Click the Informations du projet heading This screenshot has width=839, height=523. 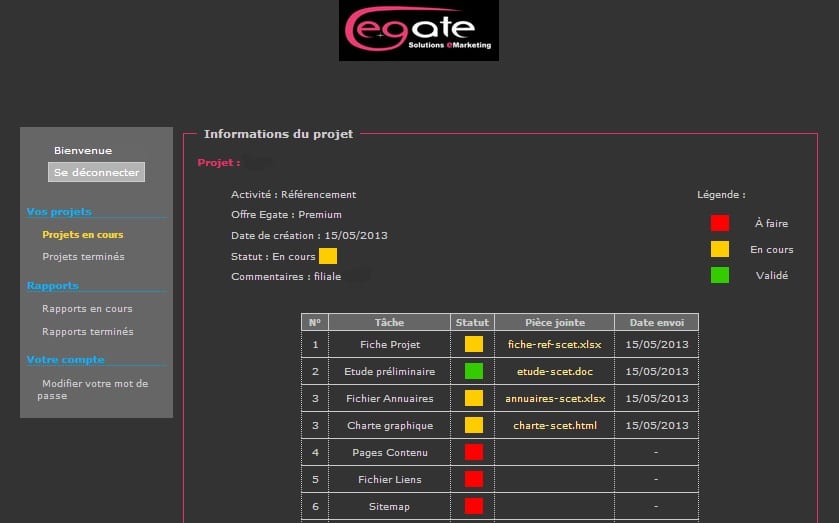[x=278, y=134]
